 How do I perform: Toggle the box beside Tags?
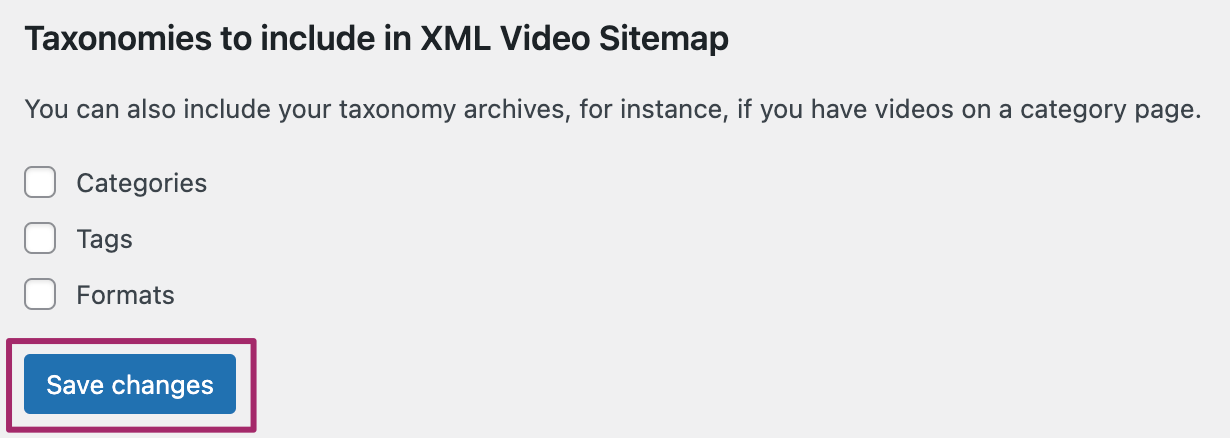(x=40, y=239)
